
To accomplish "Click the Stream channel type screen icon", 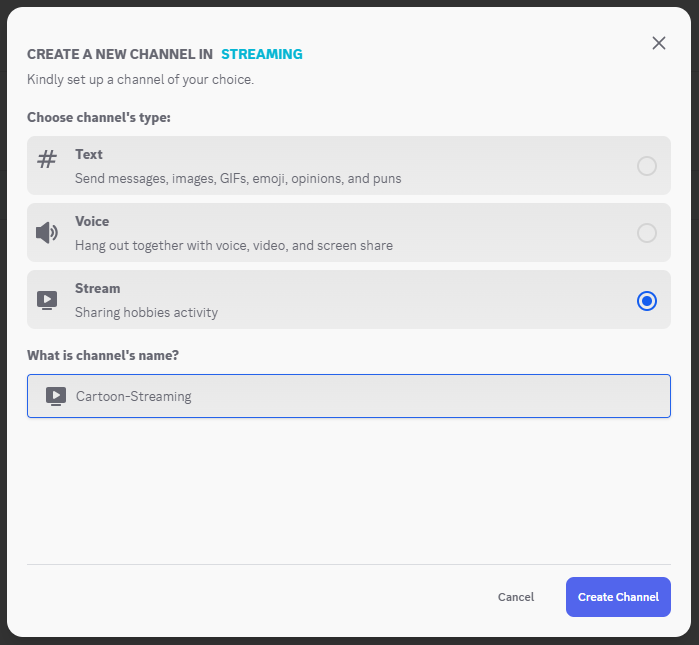I will 47,300.
